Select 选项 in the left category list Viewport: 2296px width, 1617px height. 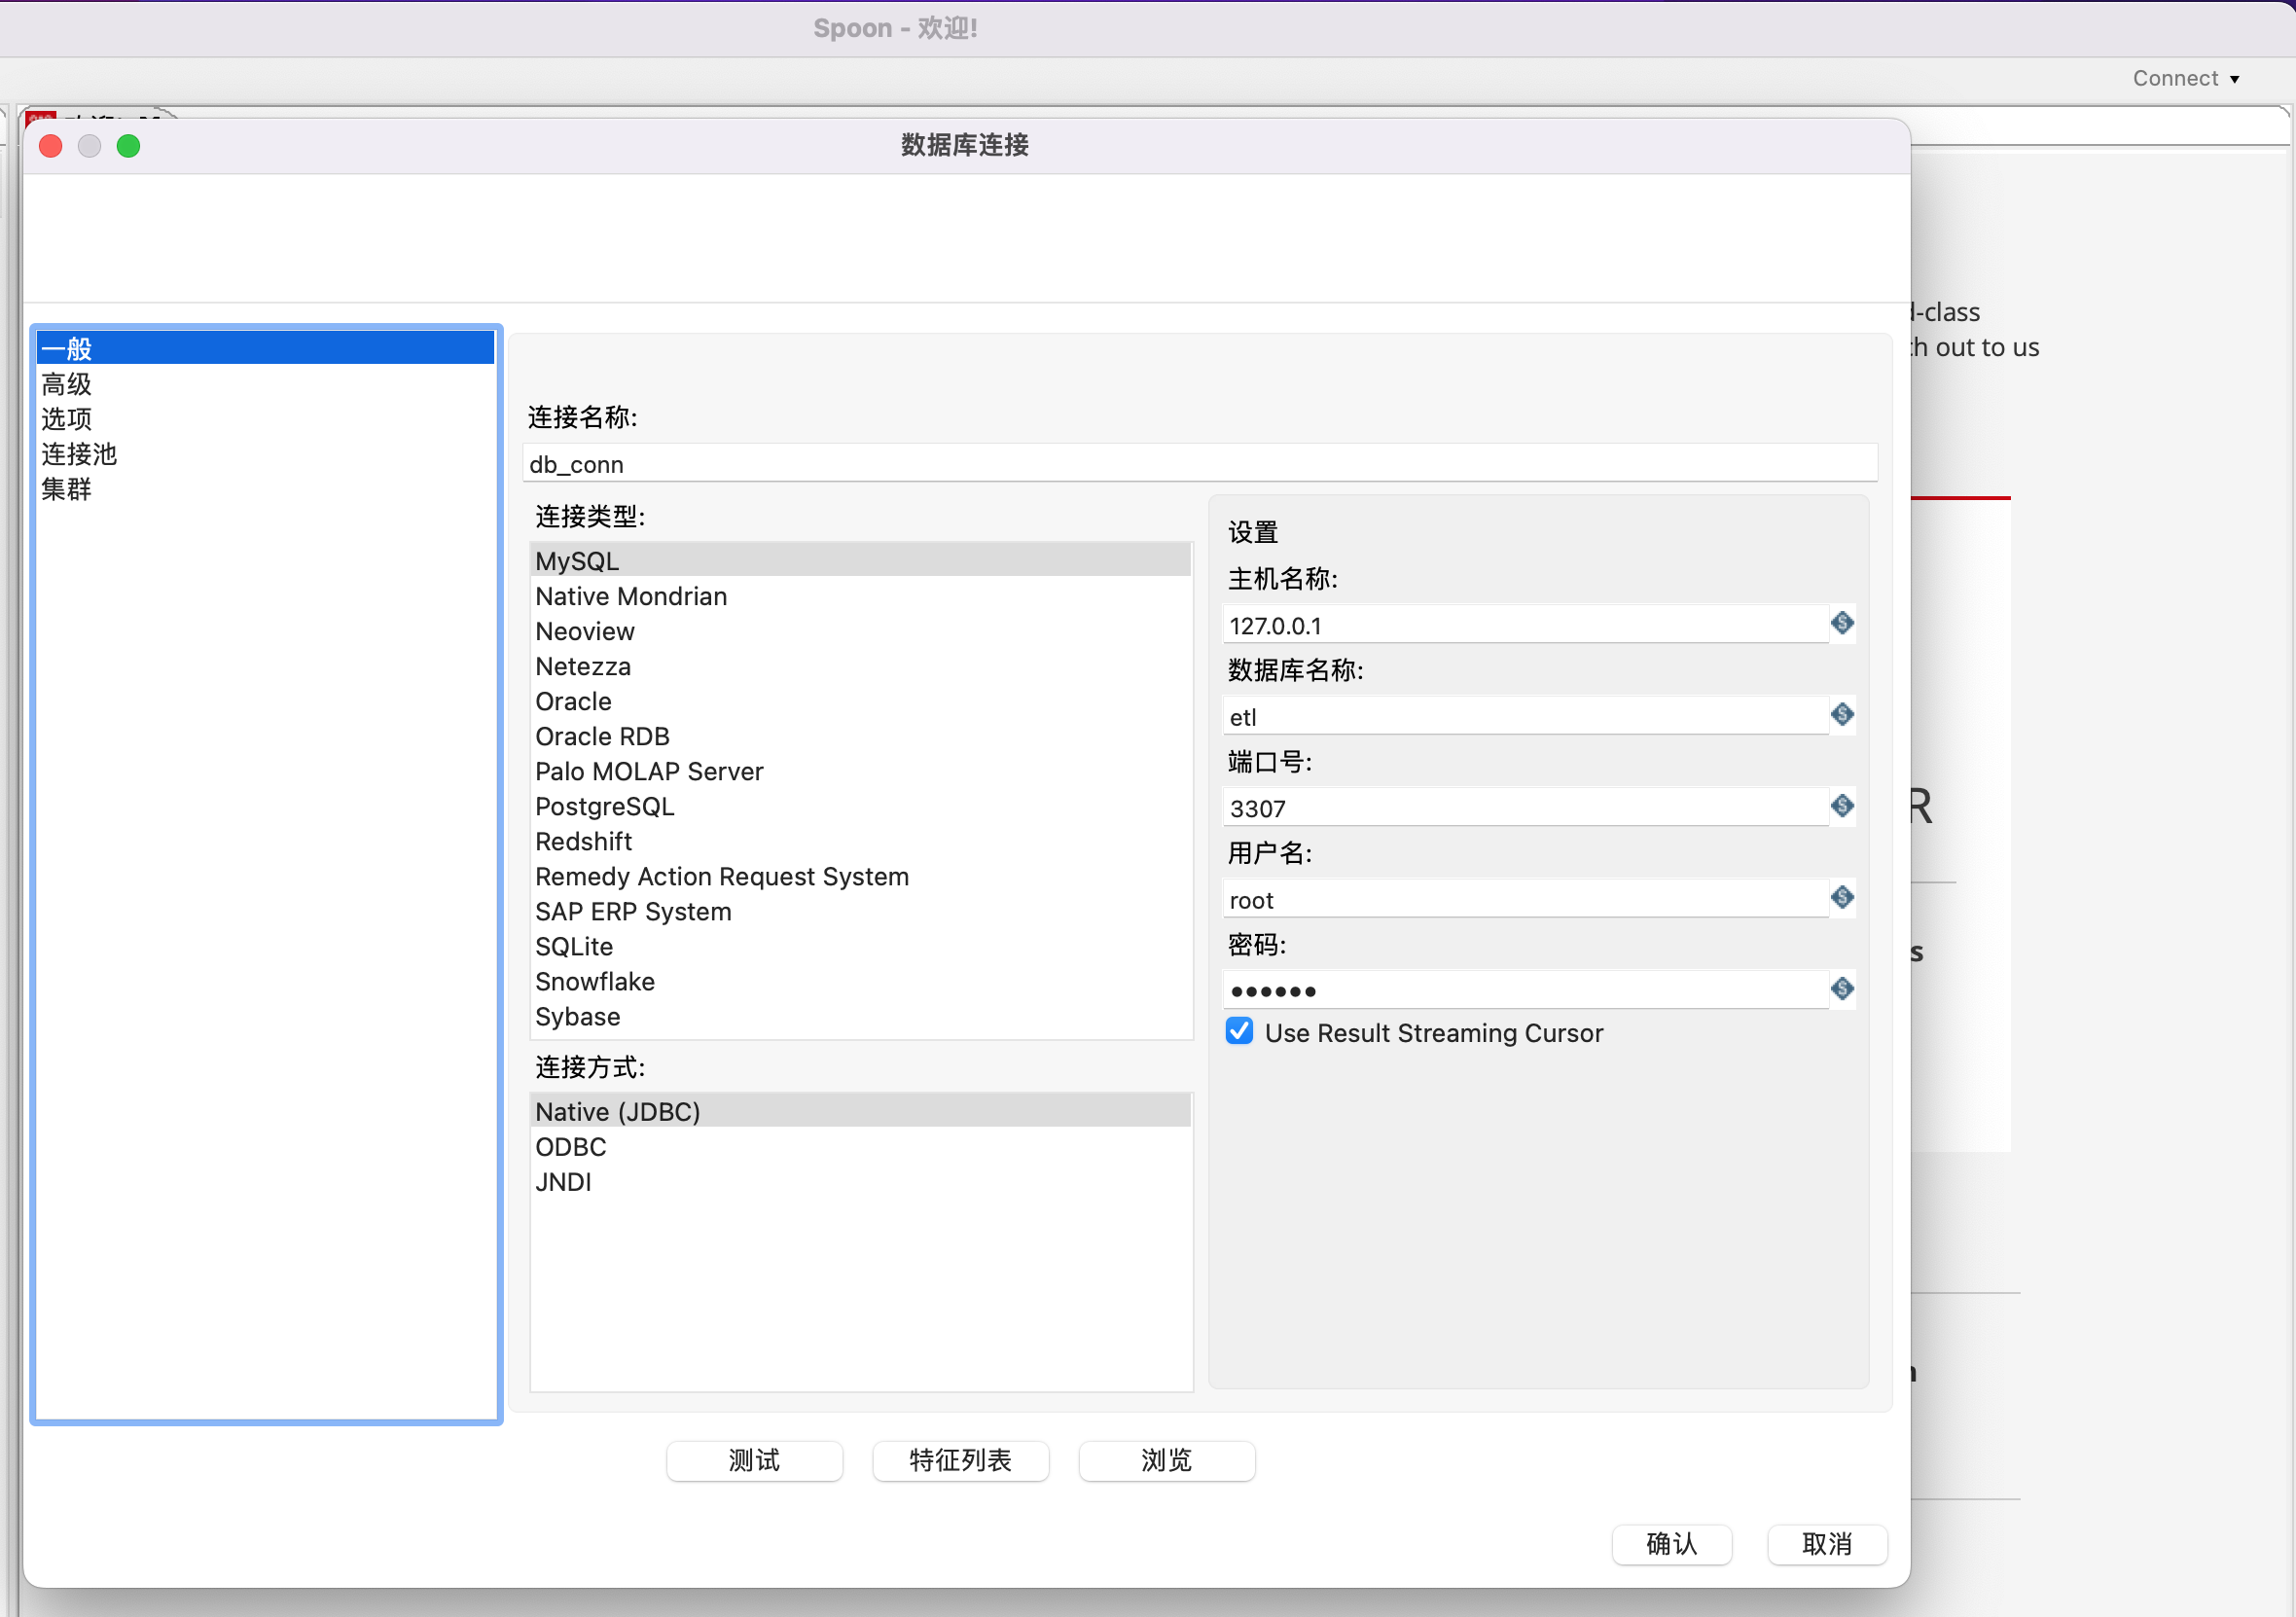[67, 419]
